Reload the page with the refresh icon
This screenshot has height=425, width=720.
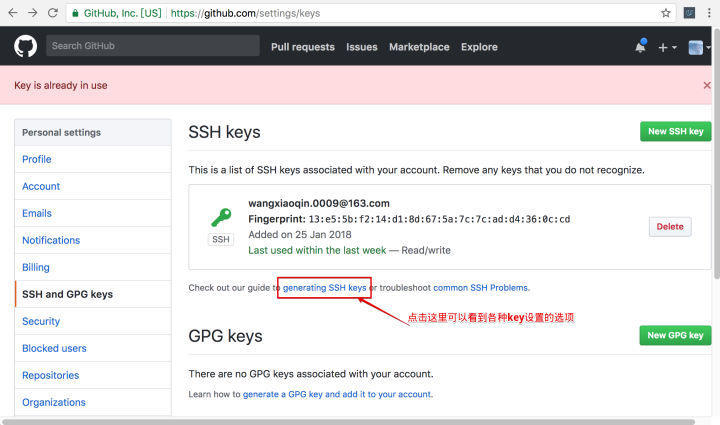(53, 13)
